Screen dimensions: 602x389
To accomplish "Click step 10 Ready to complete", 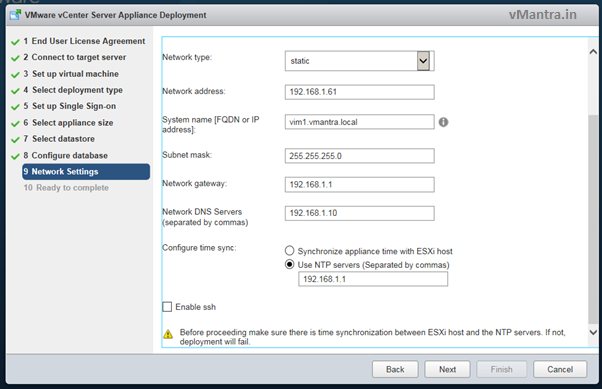I will coord(66,188).
